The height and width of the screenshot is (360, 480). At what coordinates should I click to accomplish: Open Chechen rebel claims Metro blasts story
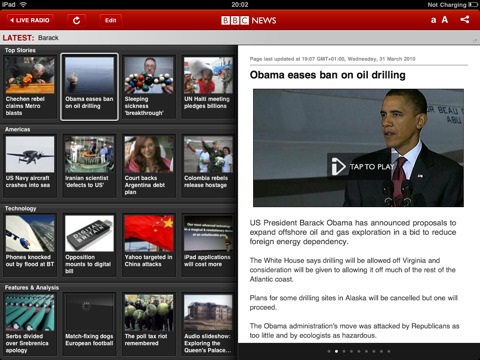coord(30,87)
